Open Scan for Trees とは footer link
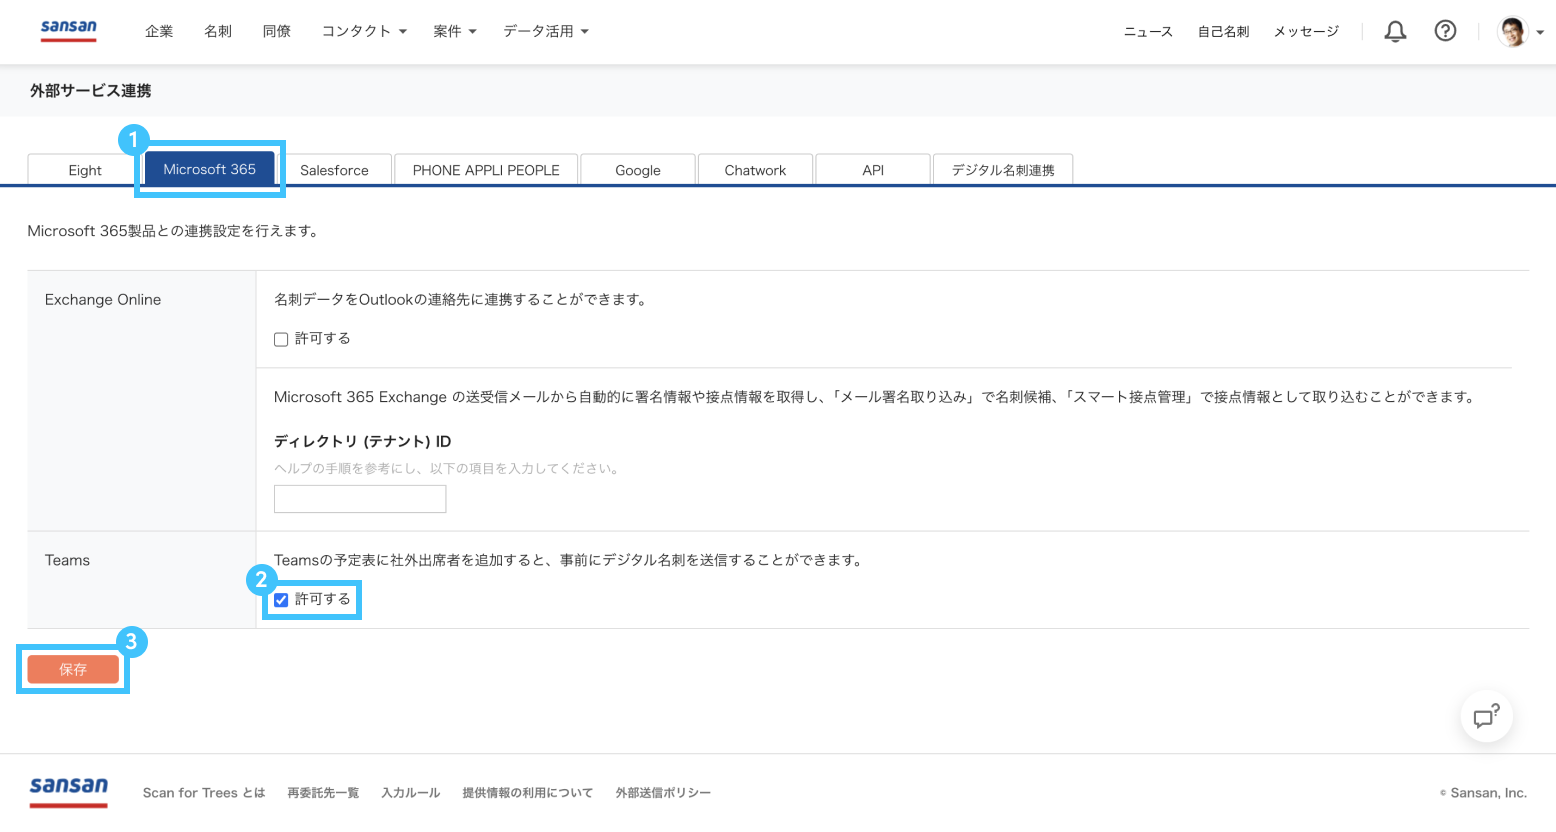The height and width of the screenshot is (832, 1556). [x=204, y=793]
